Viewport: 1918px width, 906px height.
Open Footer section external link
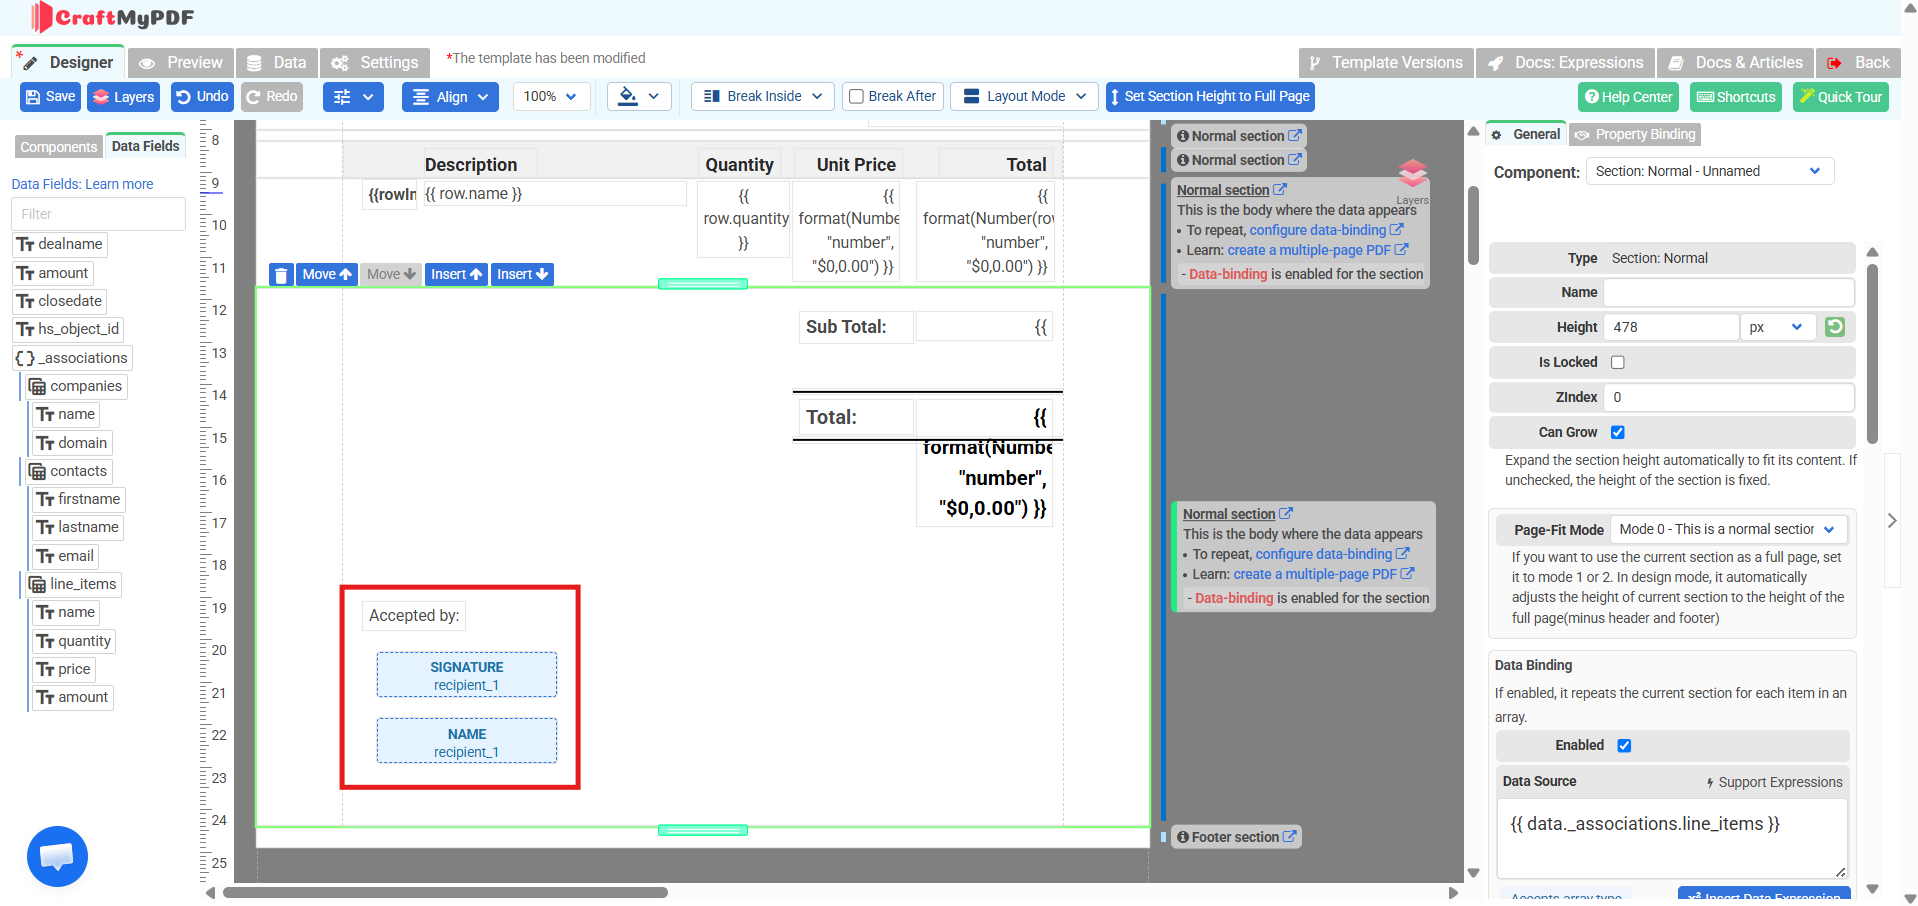(1289, 836)
